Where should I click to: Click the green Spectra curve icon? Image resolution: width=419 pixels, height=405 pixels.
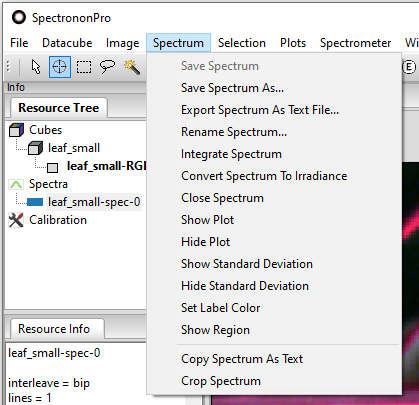(16, 184)
